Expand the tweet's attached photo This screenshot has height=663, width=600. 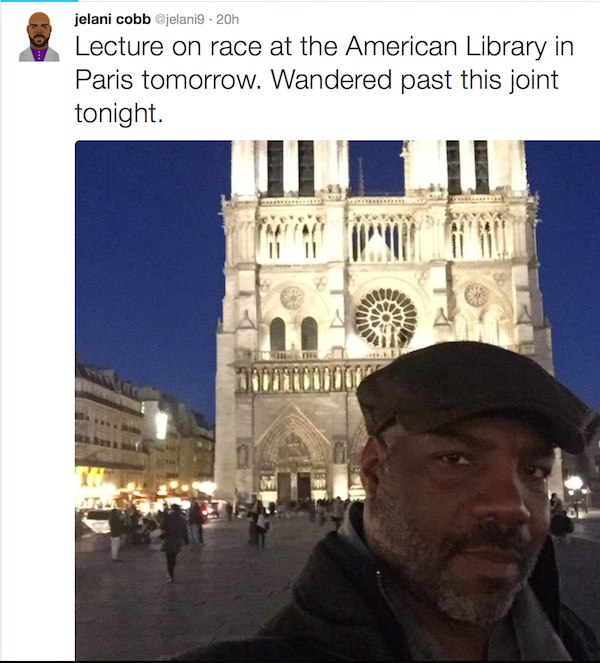click(337, 400)
